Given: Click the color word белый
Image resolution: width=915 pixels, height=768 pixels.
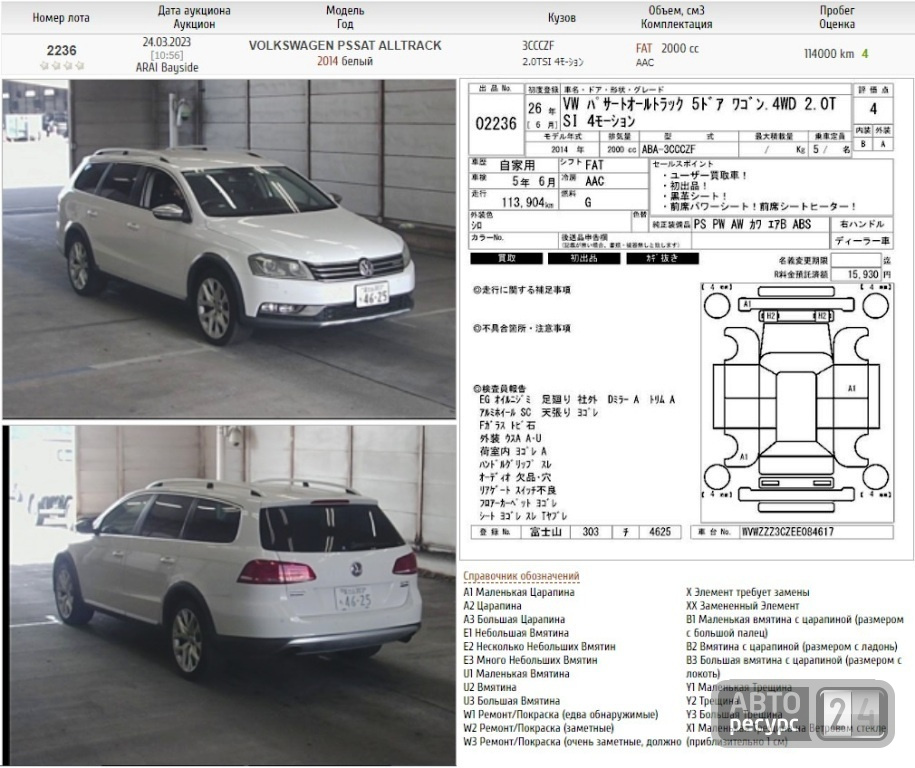Looking at the screenshot, I should 357,61.
